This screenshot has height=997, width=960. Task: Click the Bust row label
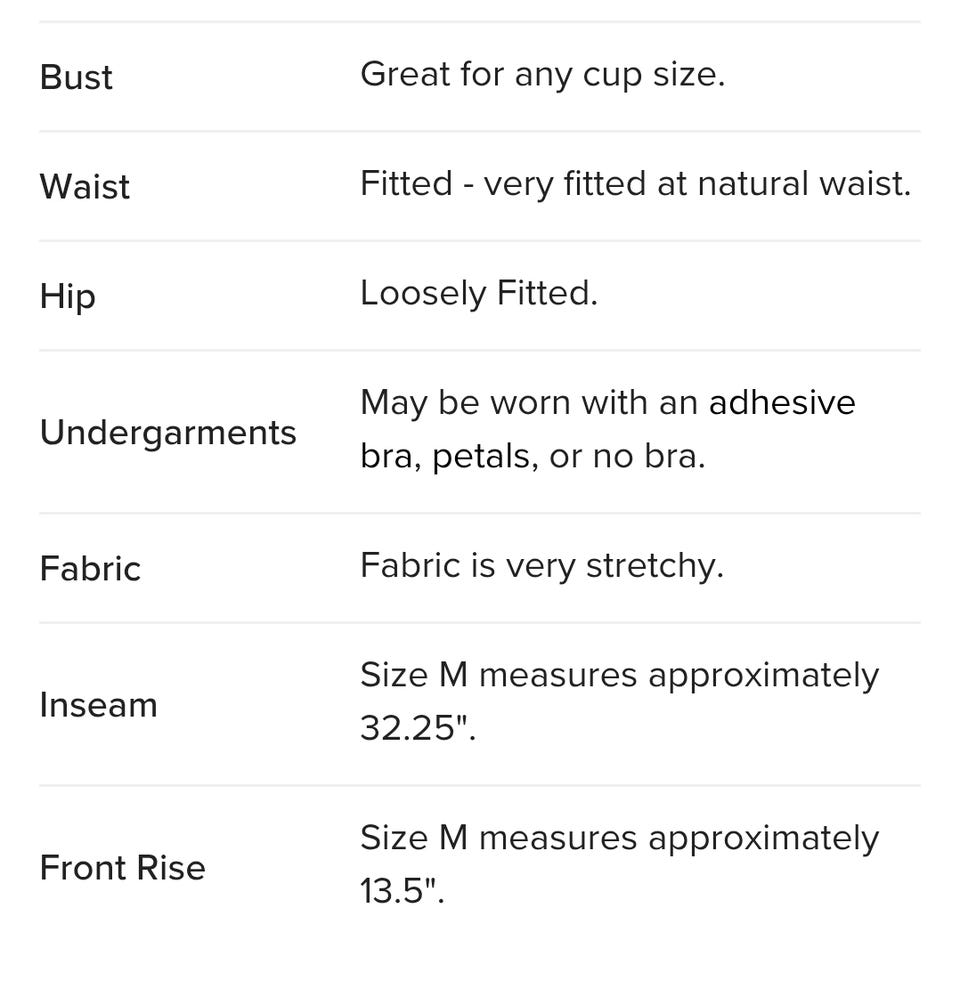coord(76,78)
